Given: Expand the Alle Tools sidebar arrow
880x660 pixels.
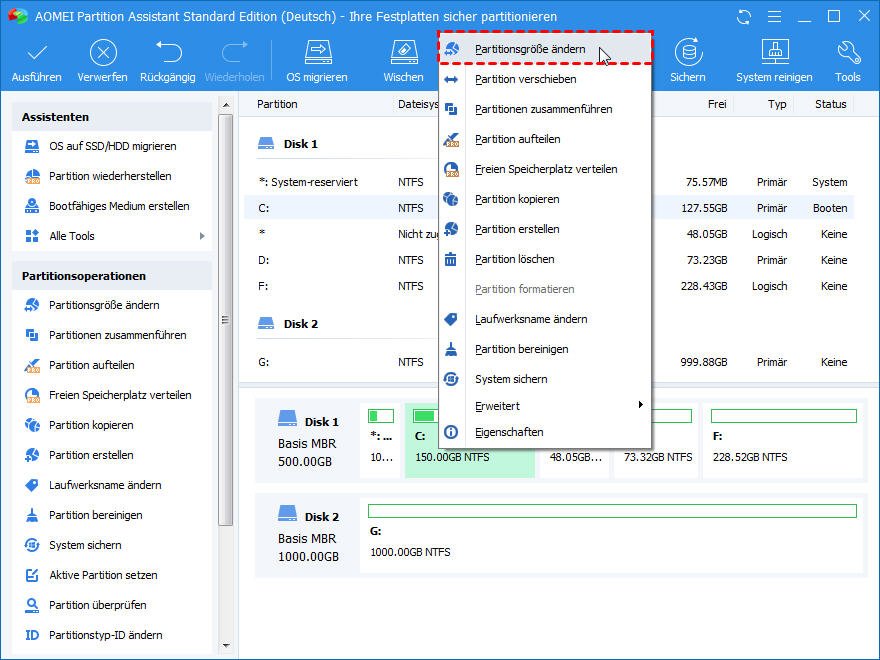Looking at the screenshot, I should [202, 236].
